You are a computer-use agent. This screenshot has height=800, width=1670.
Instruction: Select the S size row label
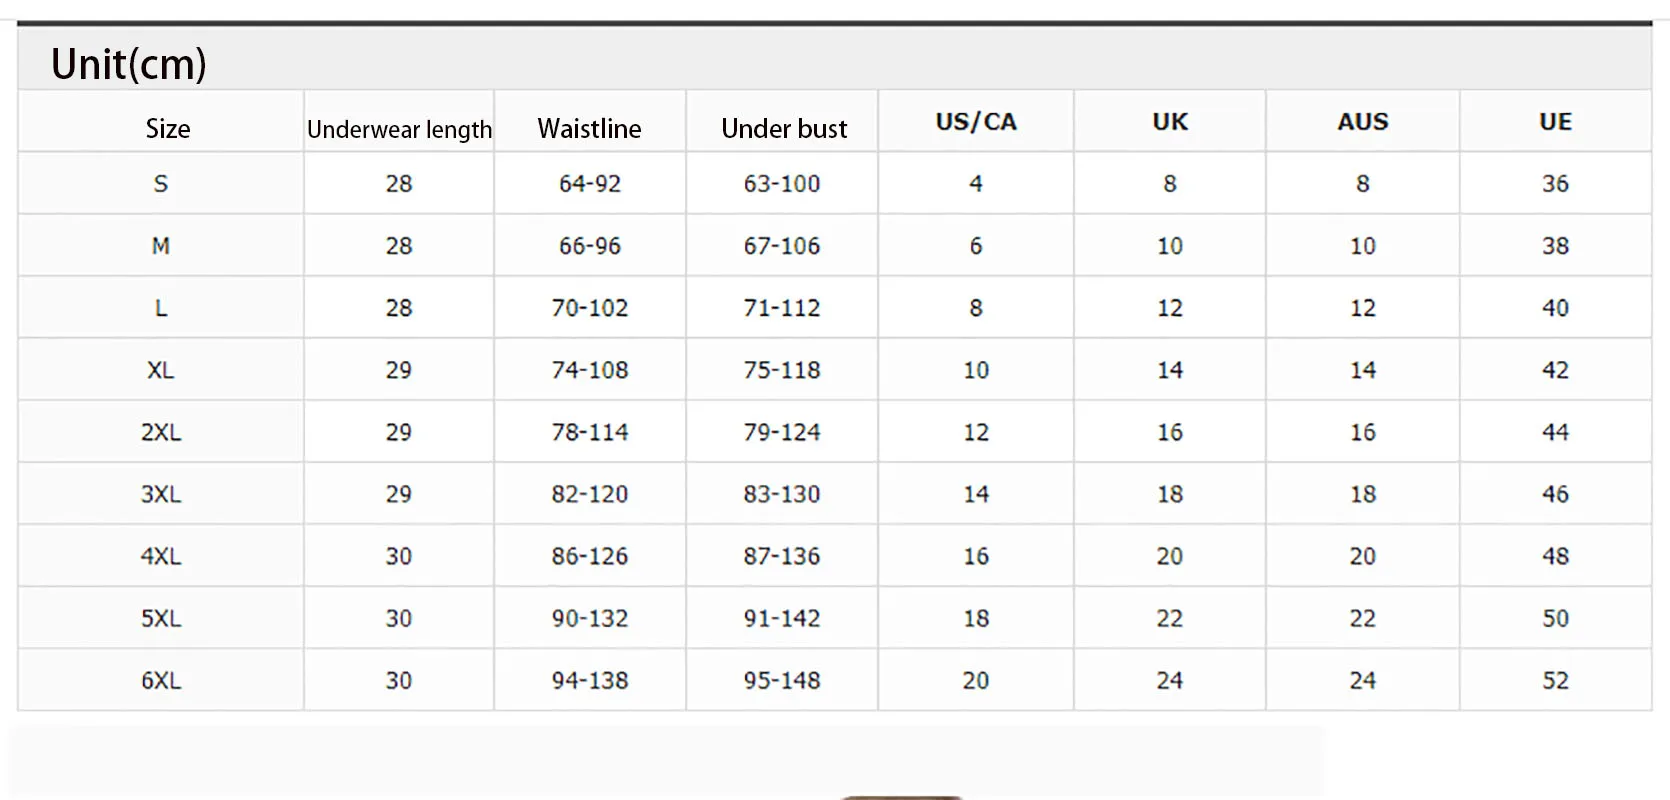(161, 184)
